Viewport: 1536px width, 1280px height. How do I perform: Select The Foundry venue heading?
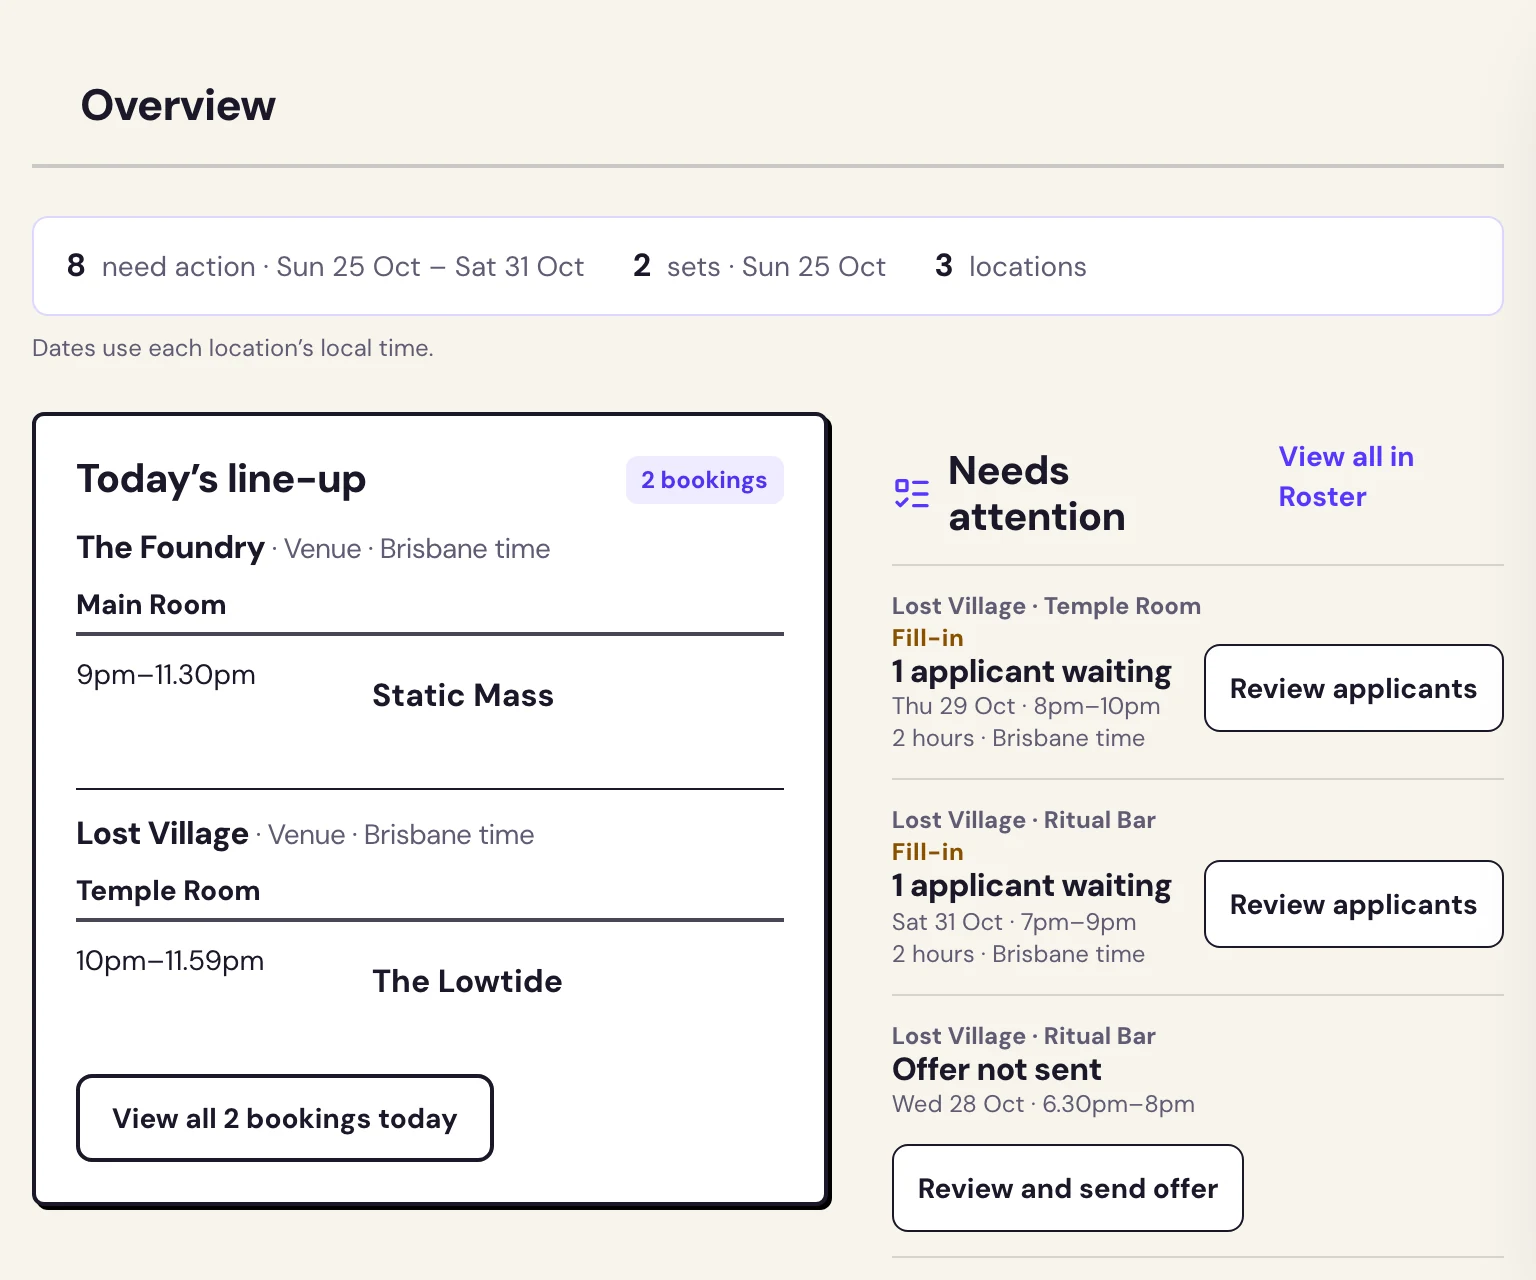171,548
